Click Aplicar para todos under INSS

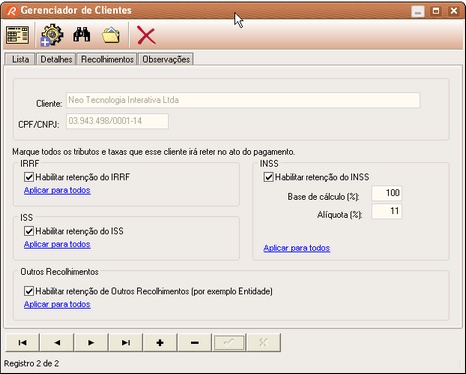click(297, 248)
